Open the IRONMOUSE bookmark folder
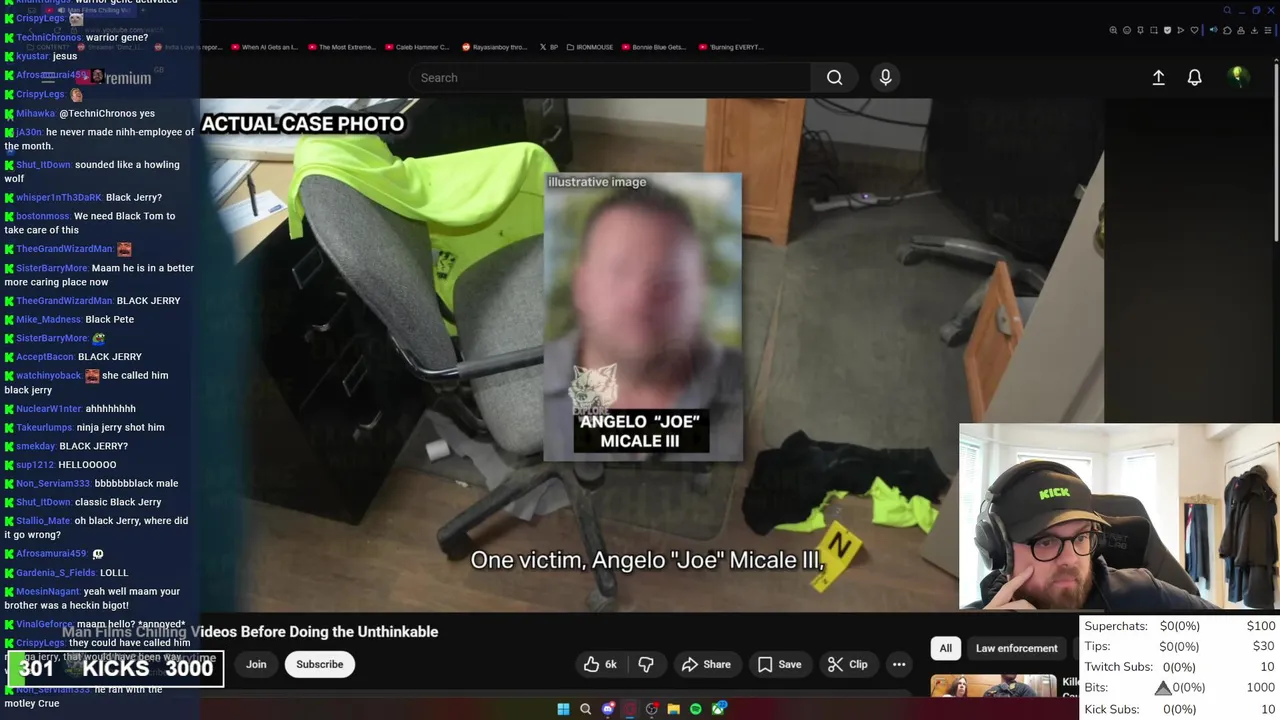1280x720 pixels. pyautogui.click(x=591, y=47)
